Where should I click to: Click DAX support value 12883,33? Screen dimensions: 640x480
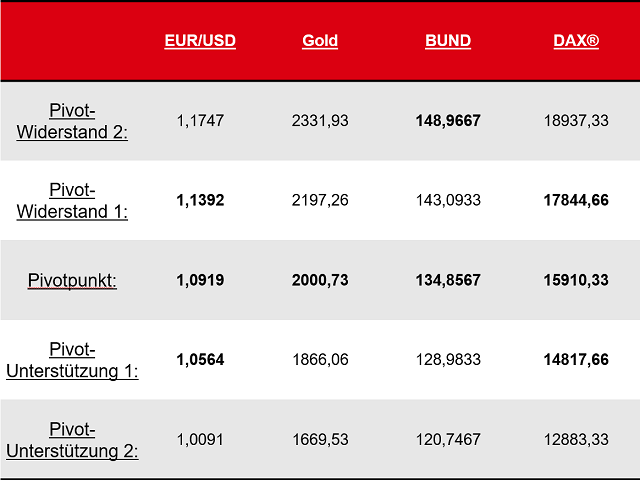click(576, 440)
